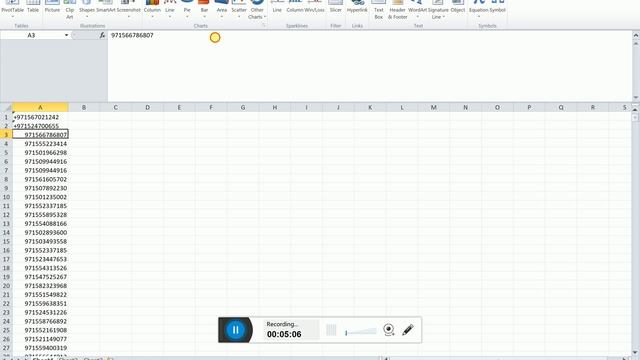640x360 pixels.
Task: Open the Screenshot insert menu
Action: pos(129,9)
